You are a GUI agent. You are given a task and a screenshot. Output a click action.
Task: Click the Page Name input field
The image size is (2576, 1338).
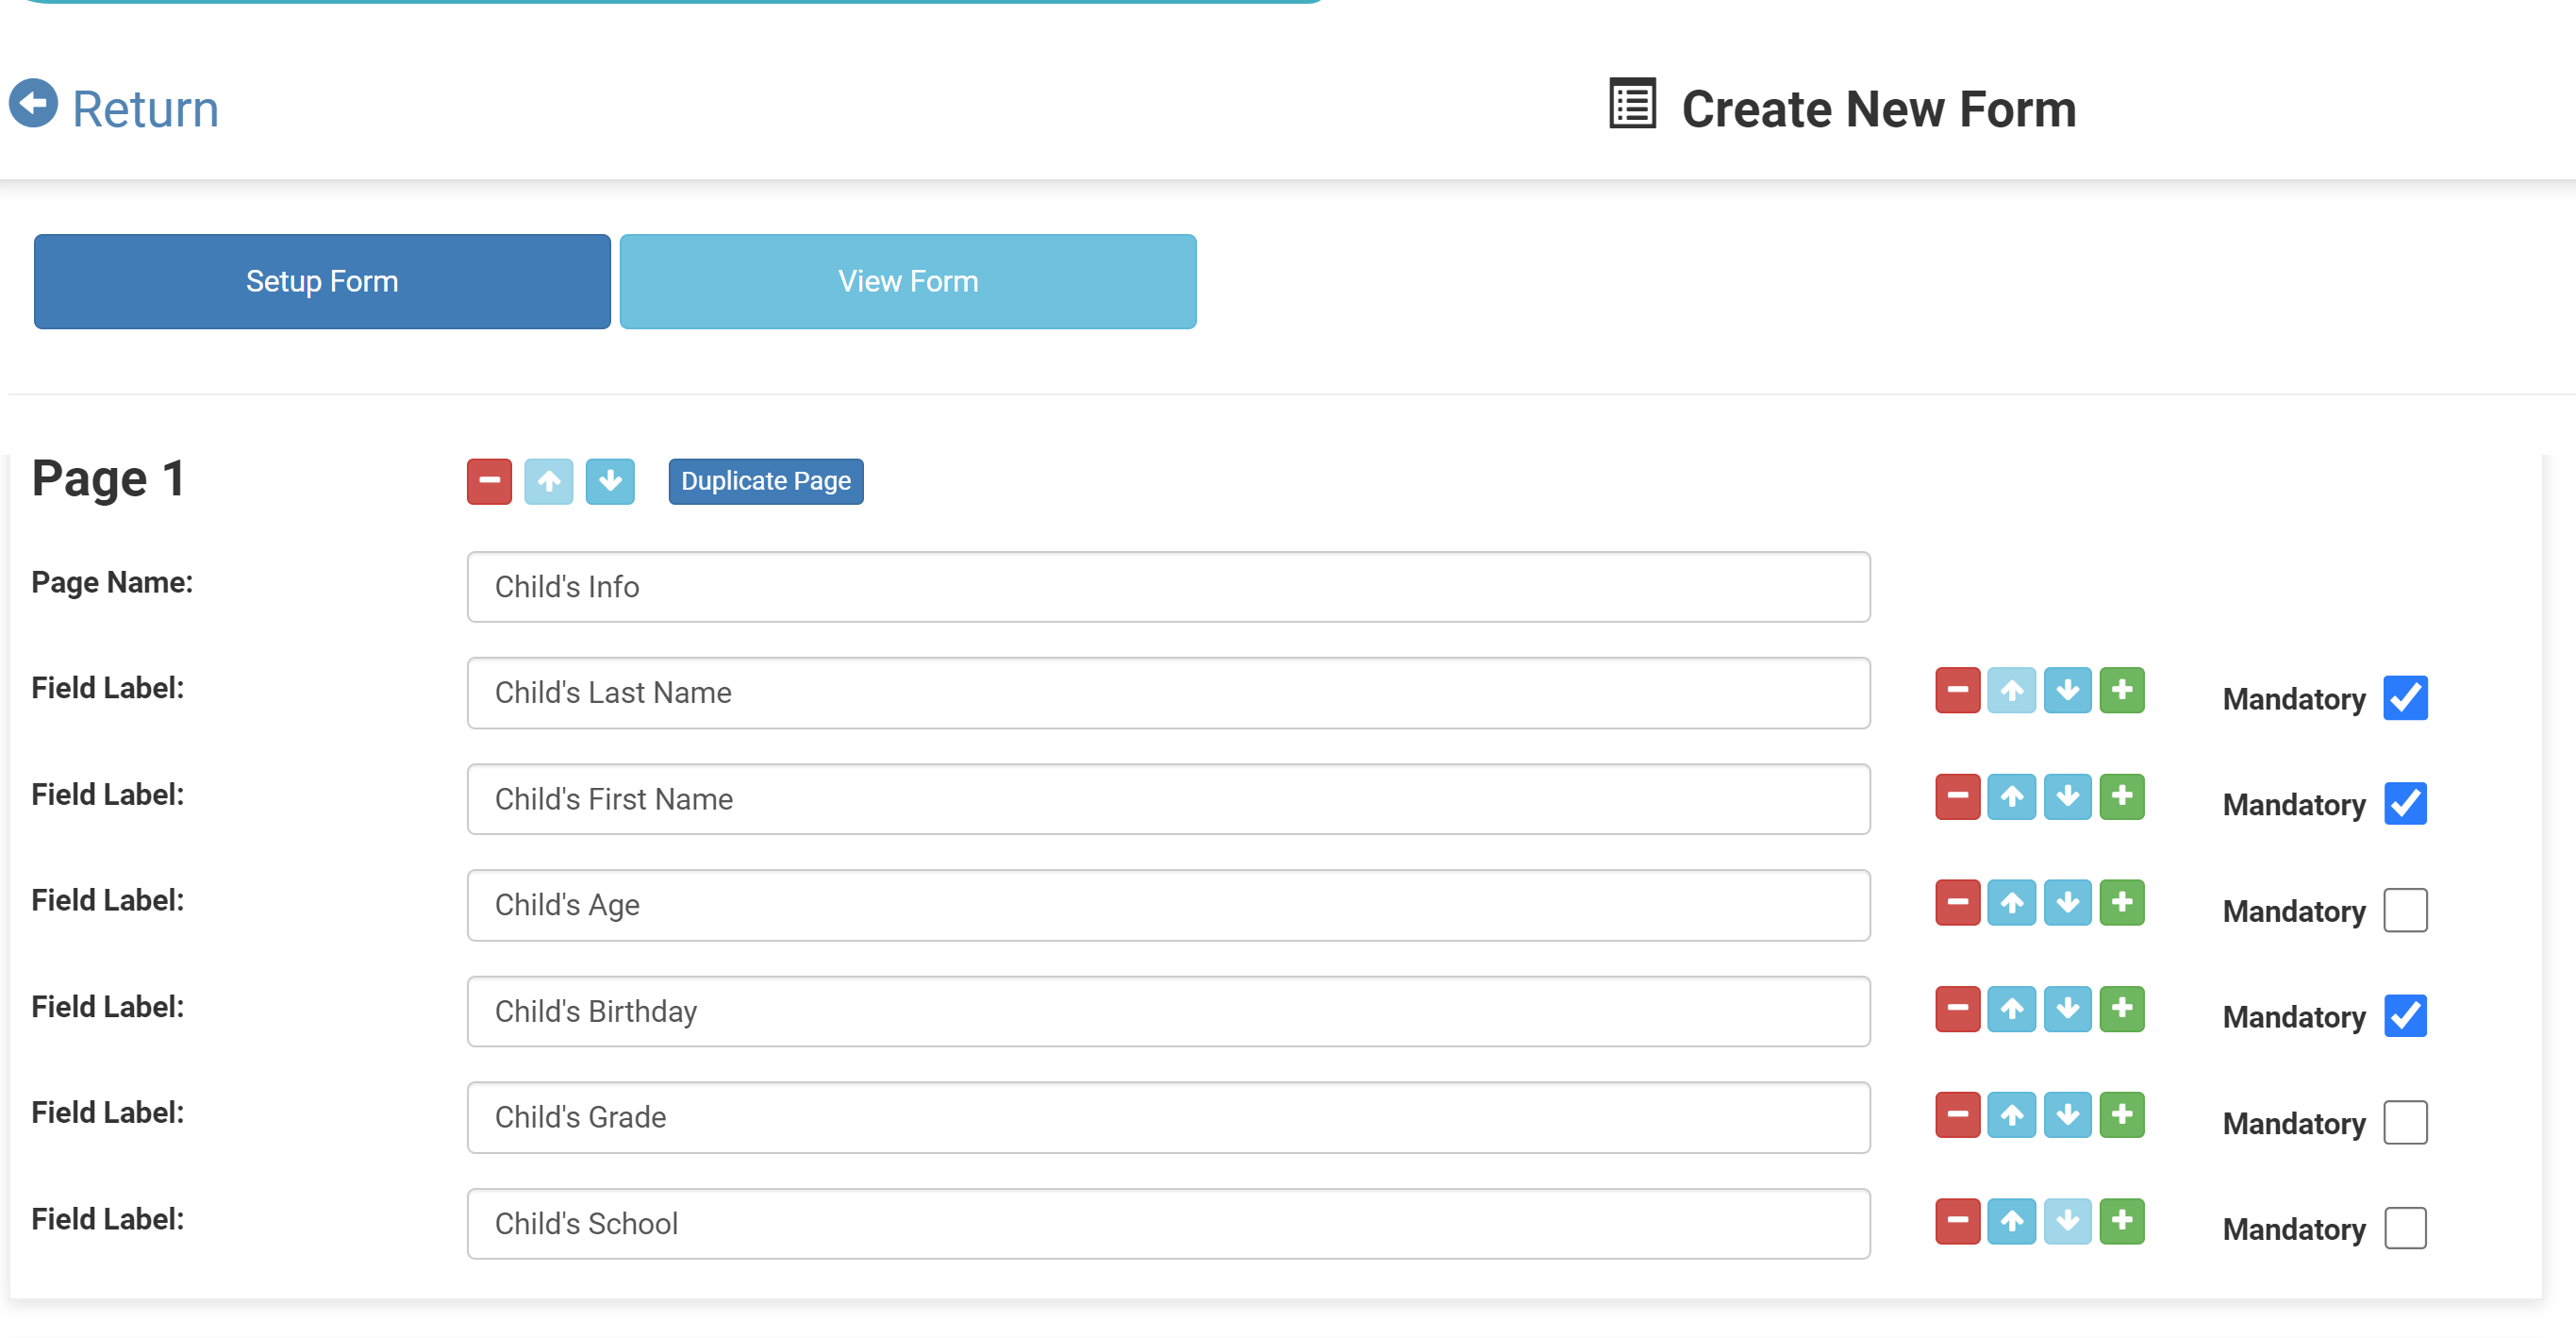click(1167, 587)
